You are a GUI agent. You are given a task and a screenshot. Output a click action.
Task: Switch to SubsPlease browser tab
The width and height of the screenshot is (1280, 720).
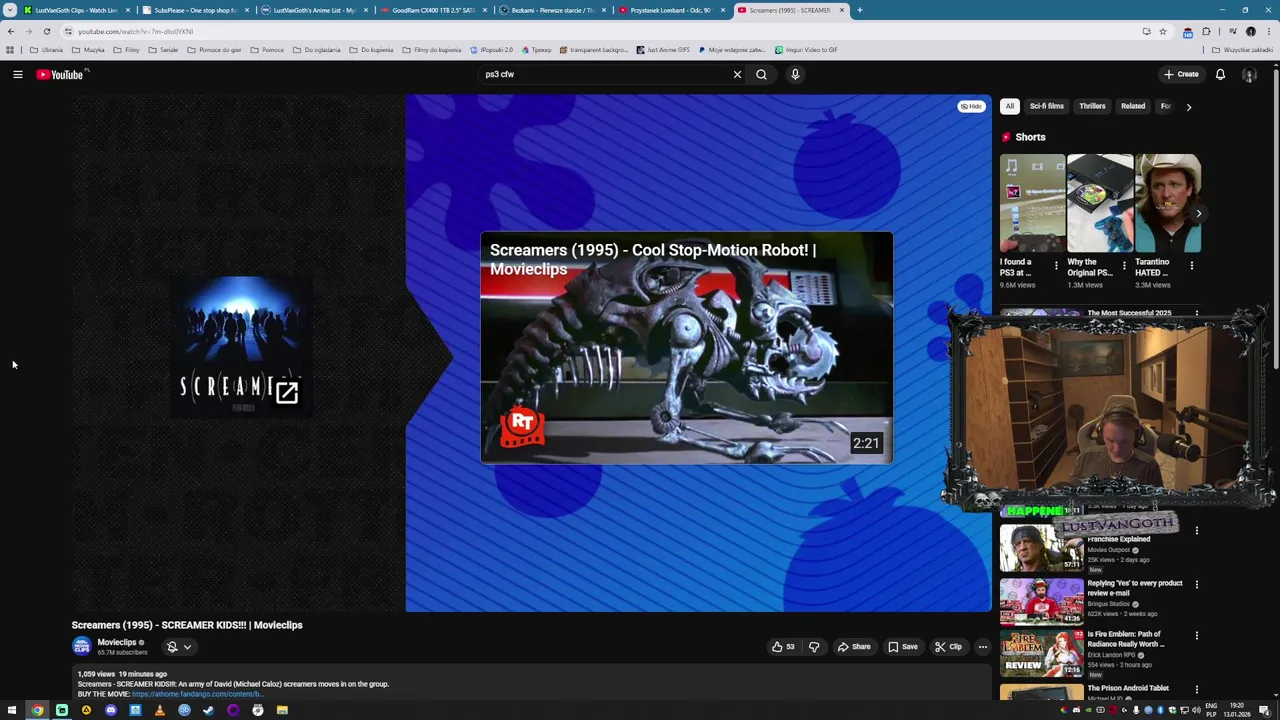click(x=195, y=10)
